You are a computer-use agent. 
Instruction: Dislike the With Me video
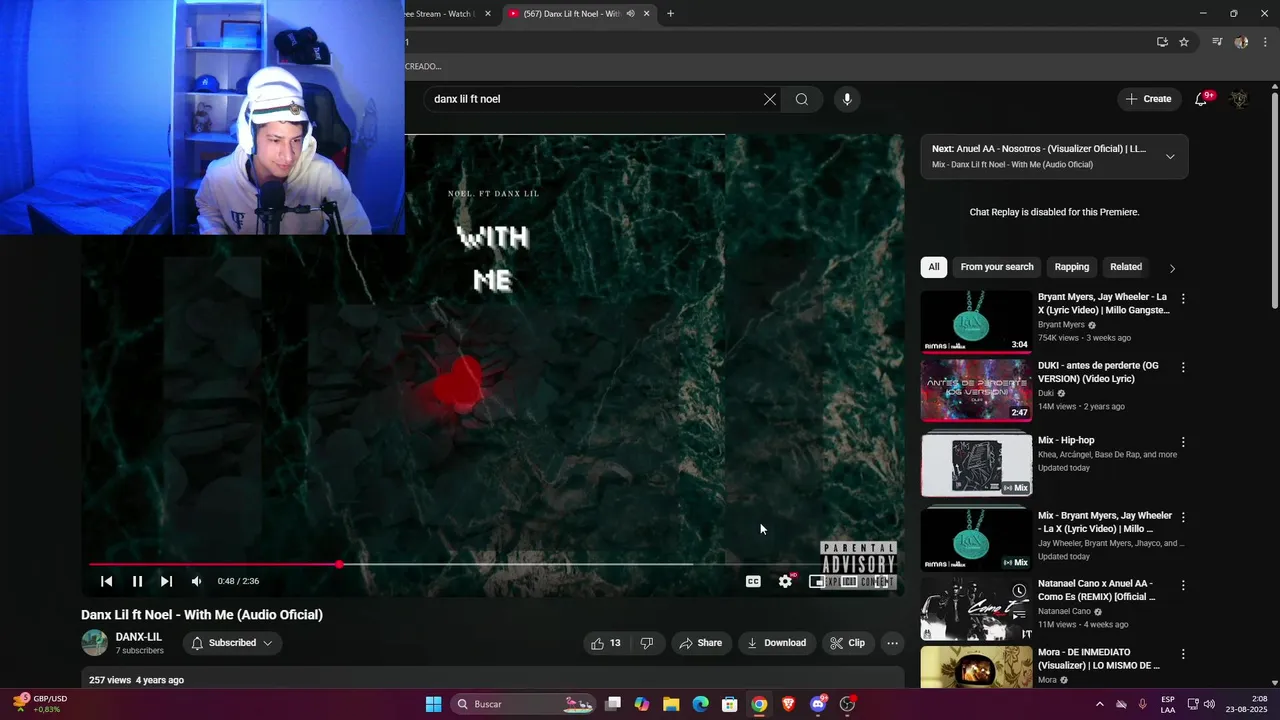[x=647, y=643]
